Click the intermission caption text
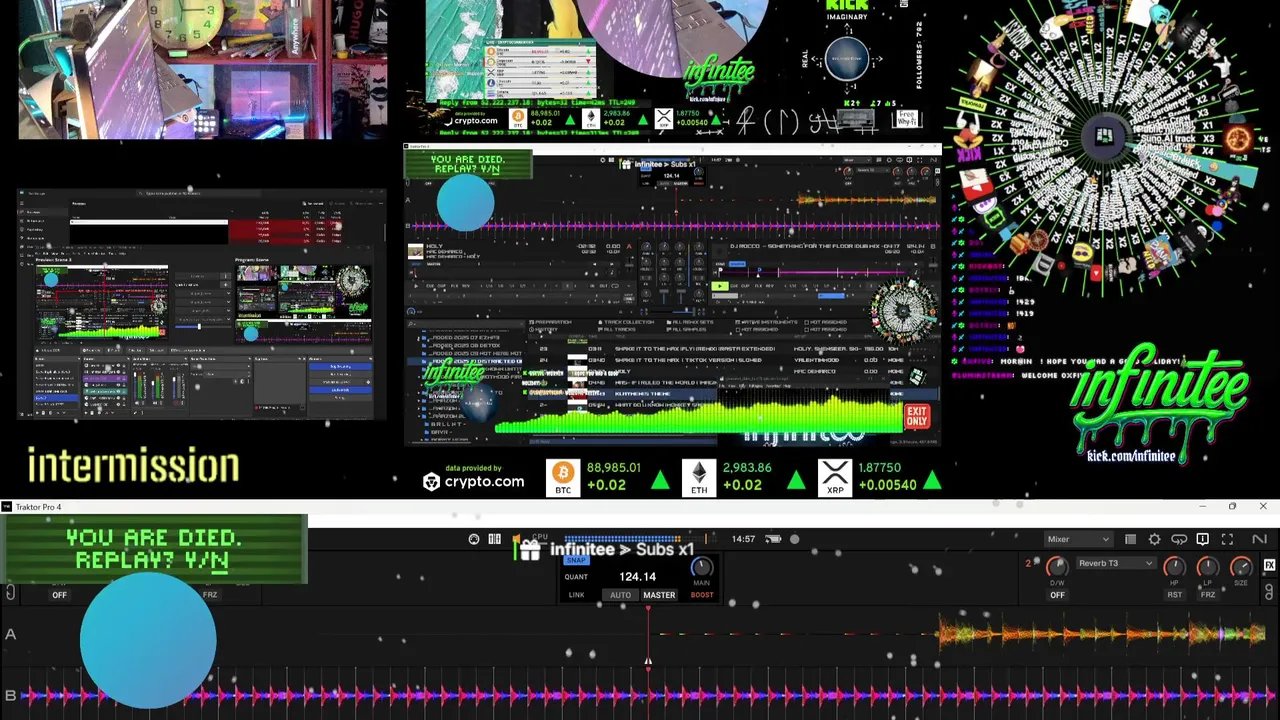The image size is (1280, 720). point(133,466)
